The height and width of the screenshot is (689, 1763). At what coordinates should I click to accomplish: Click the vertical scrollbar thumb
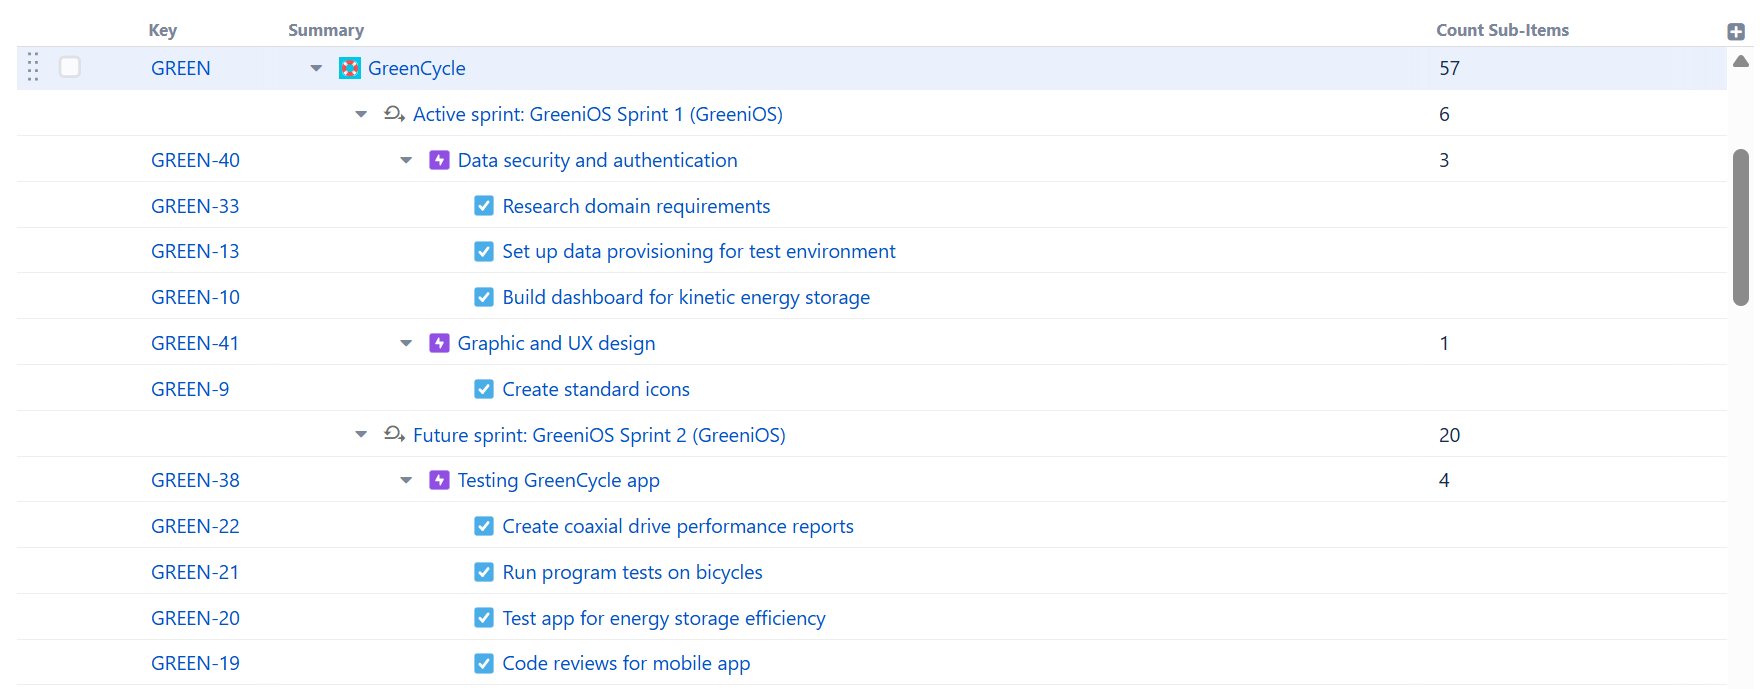point(1740,227)
